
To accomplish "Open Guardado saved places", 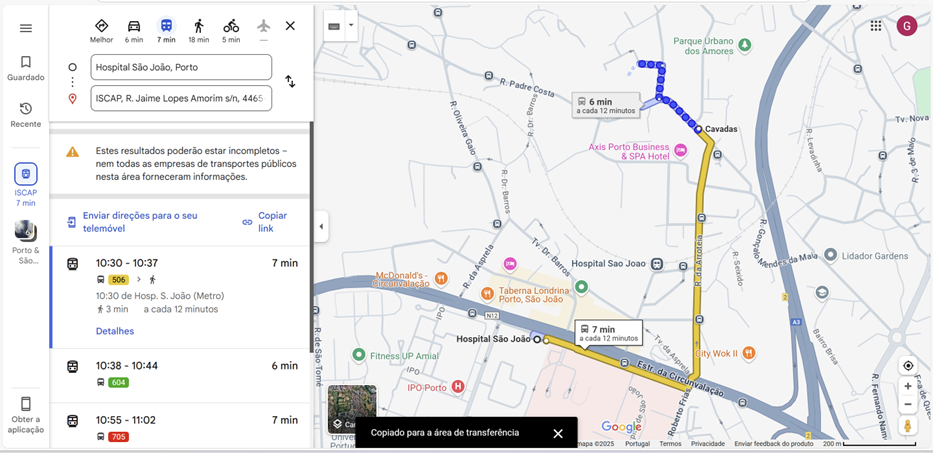I will click(x=26, y=68).
